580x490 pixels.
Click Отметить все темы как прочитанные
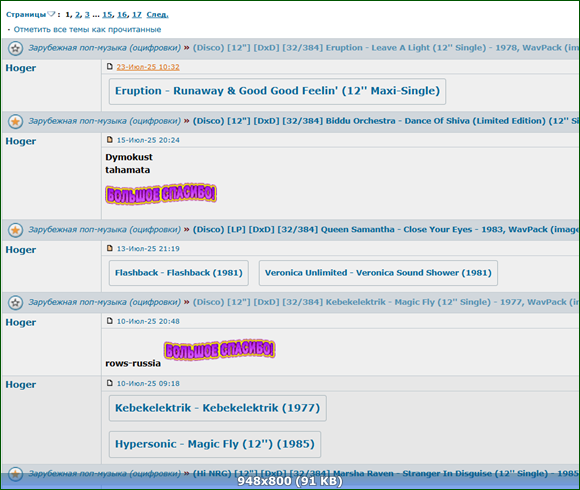[87, 30]
